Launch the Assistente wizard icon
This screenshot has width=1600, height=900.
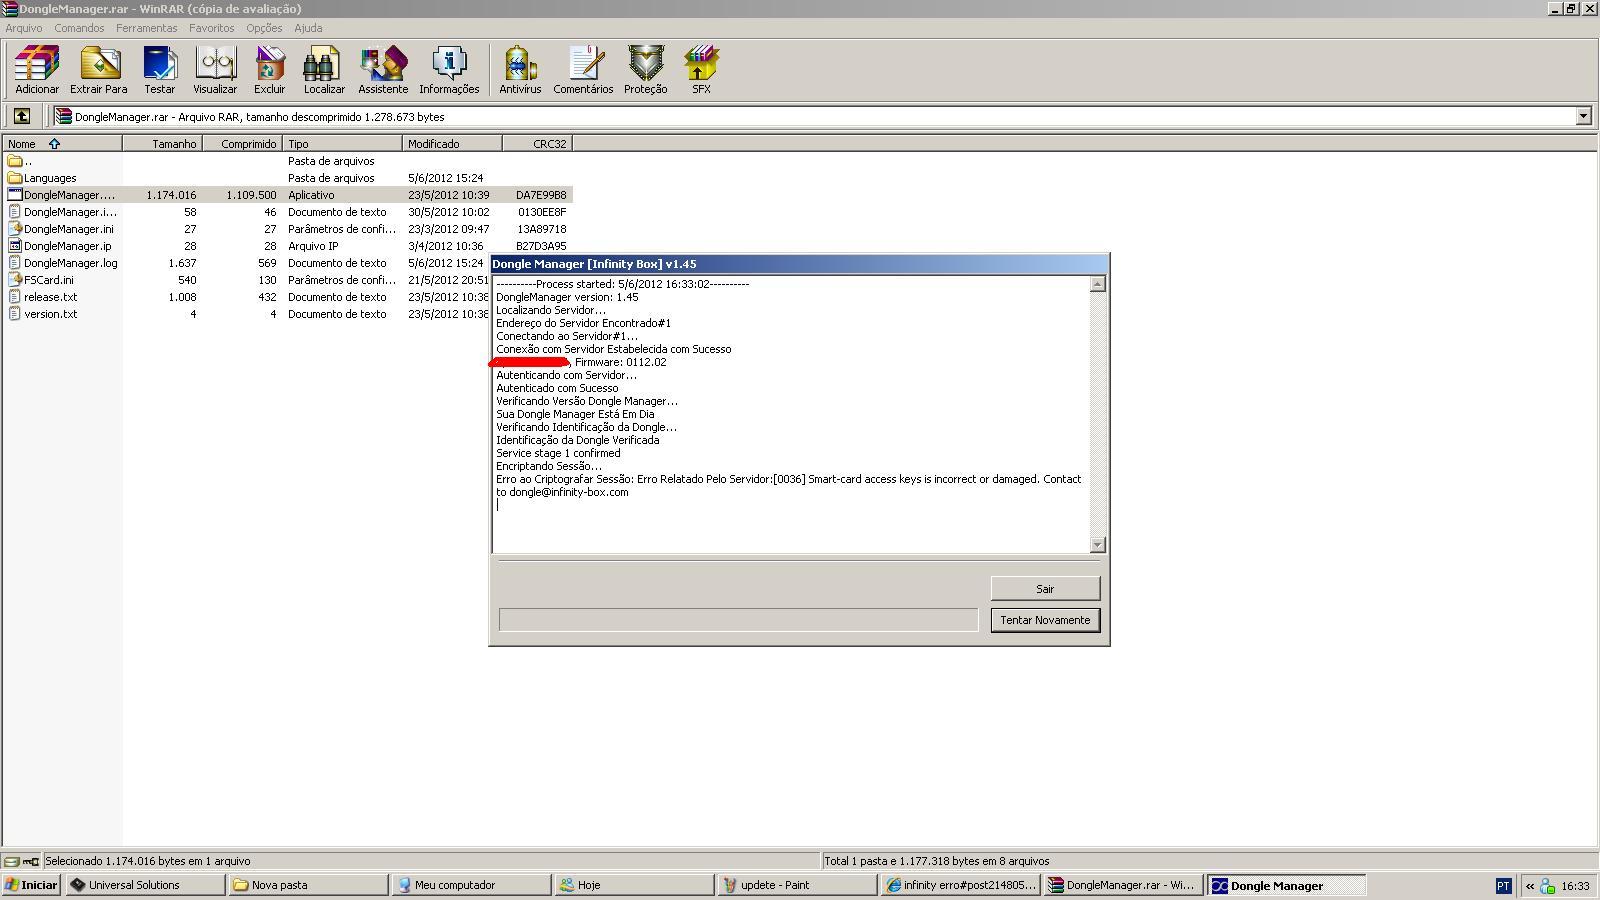coord(383,69)
